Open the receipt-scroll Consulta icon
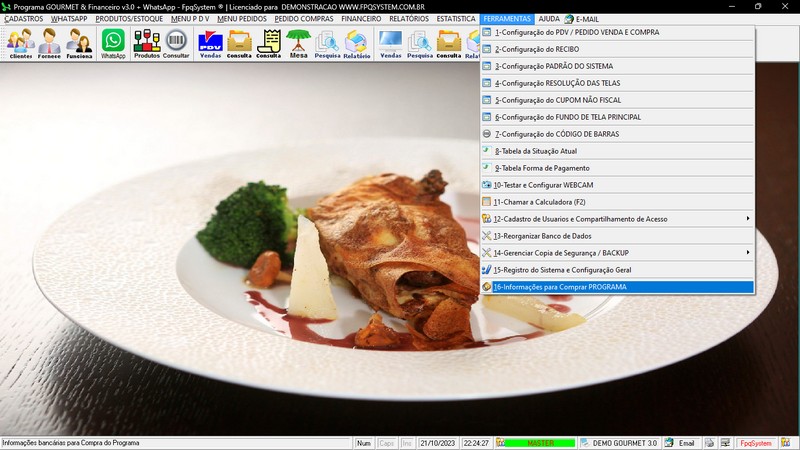 pyautogui.click(x=269, y=43)
